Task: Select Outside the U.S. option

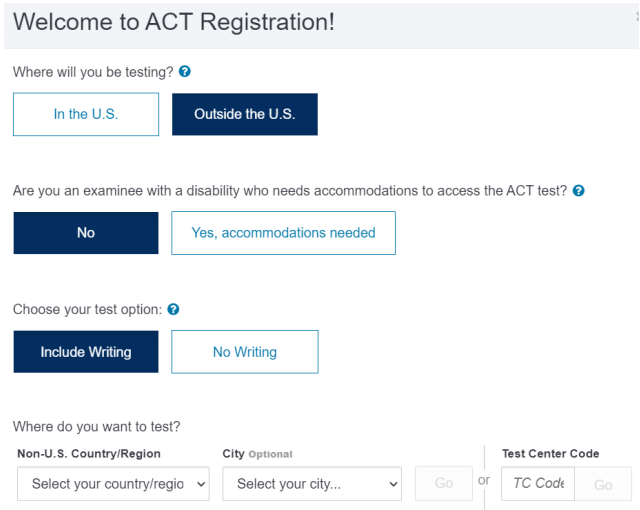Action: [245, 114]
